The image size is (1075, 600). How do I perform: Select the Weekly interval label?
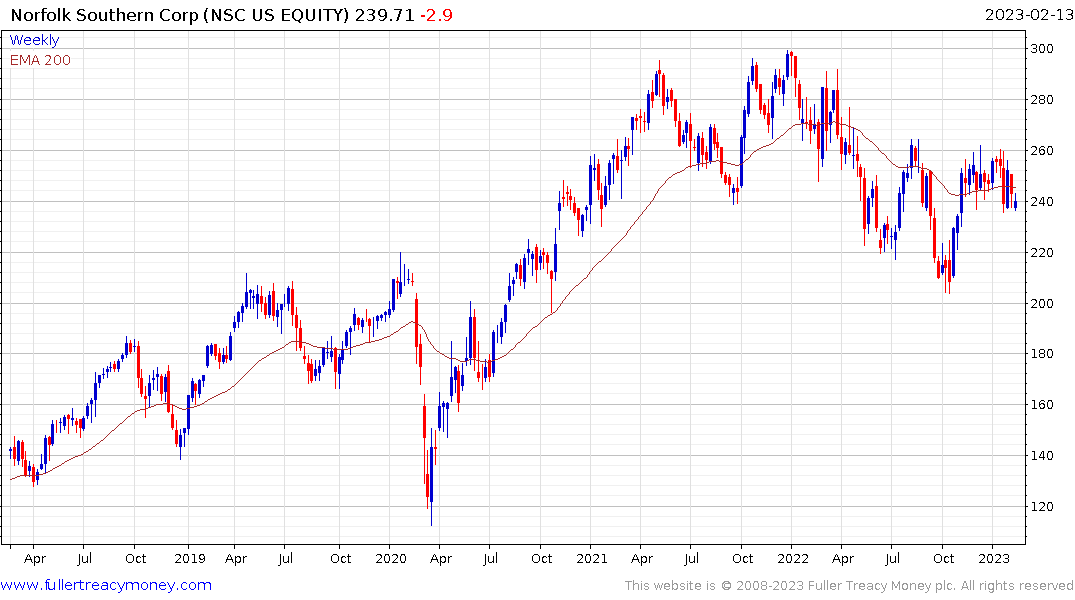(34, 40)
